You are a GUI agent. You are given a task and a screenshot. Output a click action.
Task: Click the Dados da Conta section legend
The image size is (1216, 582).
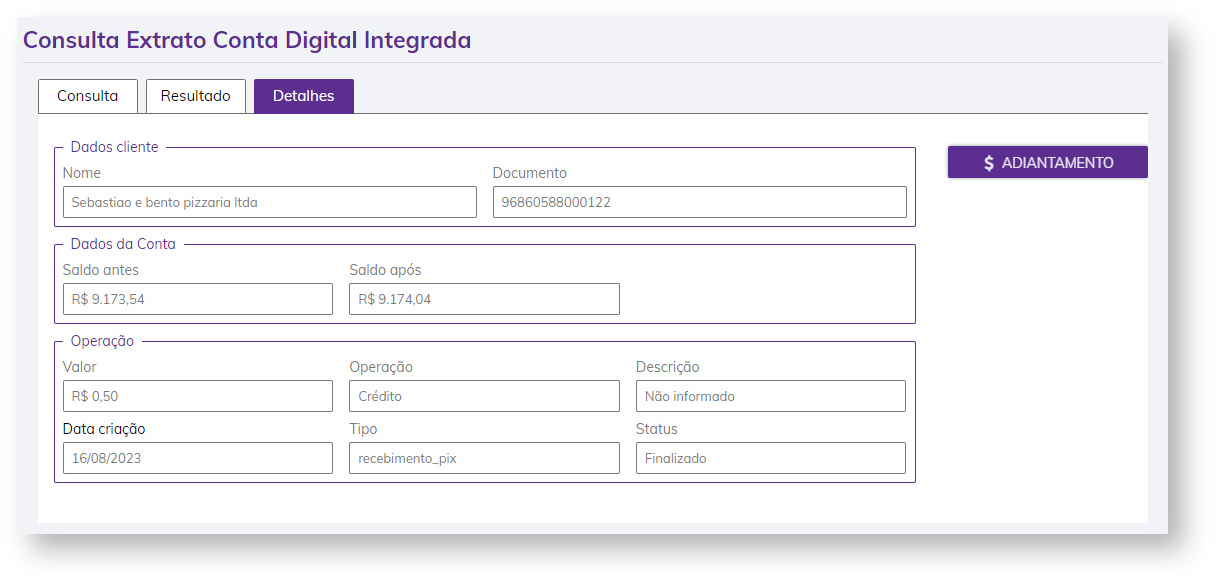tap(123, 244)
